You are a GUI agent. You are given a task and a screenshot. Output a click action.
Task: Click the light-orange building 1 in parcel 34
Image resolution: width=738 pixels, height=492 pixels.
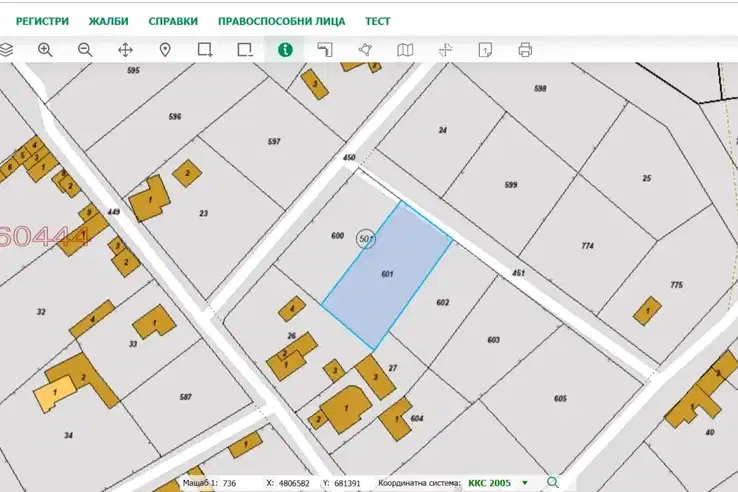[x=55, y=393]
